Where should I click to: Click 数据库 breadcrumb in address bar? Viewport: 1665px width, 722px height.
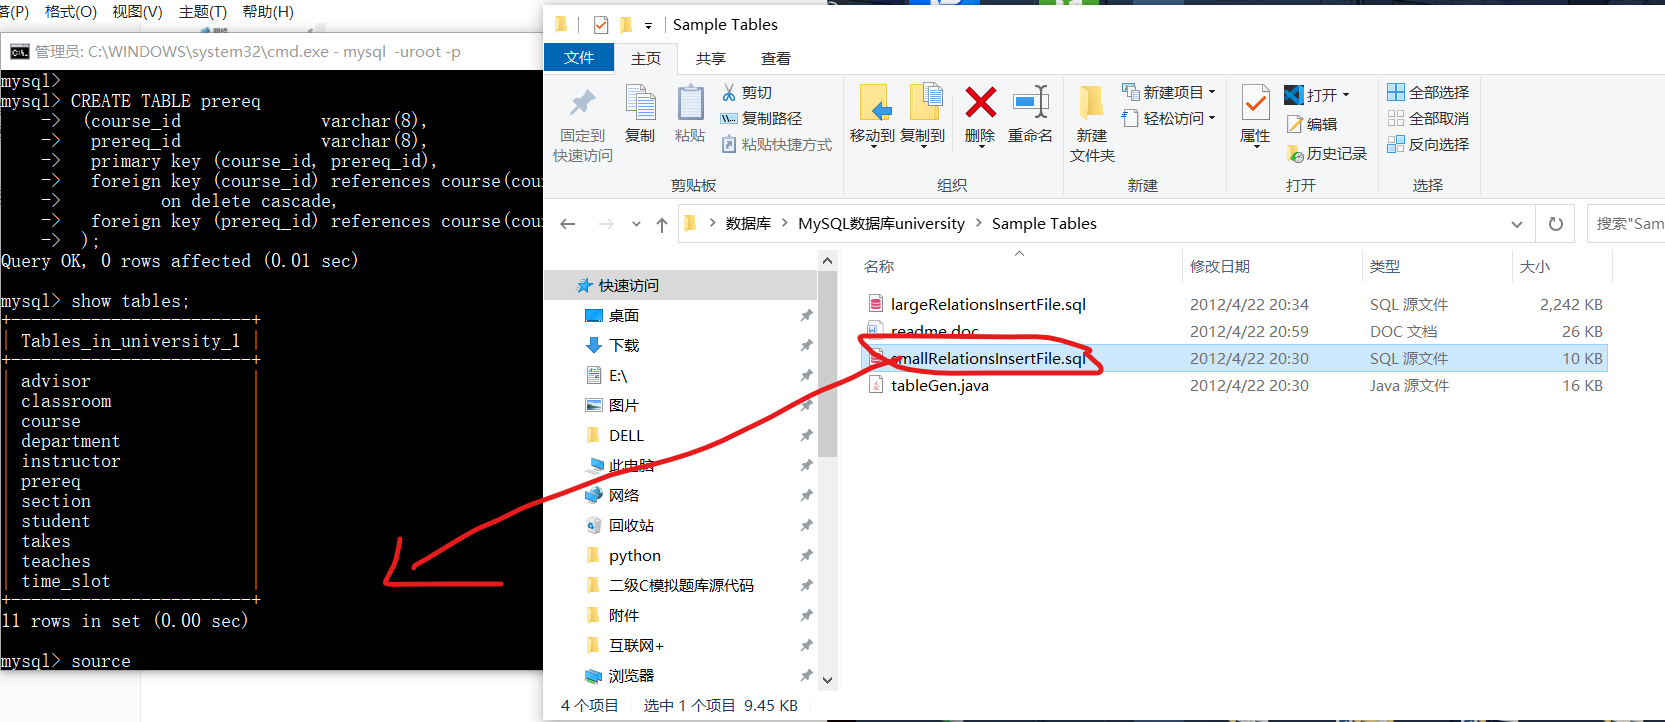tap(748, 224)
